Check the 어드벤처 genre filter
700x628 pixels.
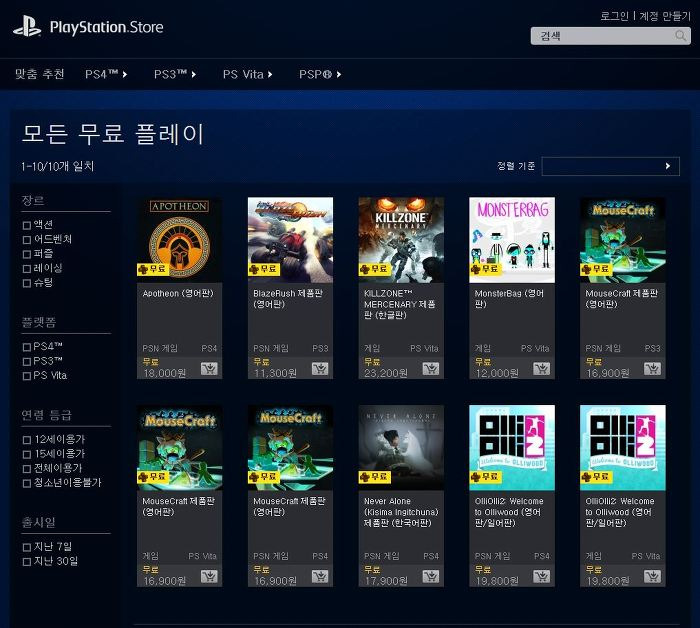(27, 240)
